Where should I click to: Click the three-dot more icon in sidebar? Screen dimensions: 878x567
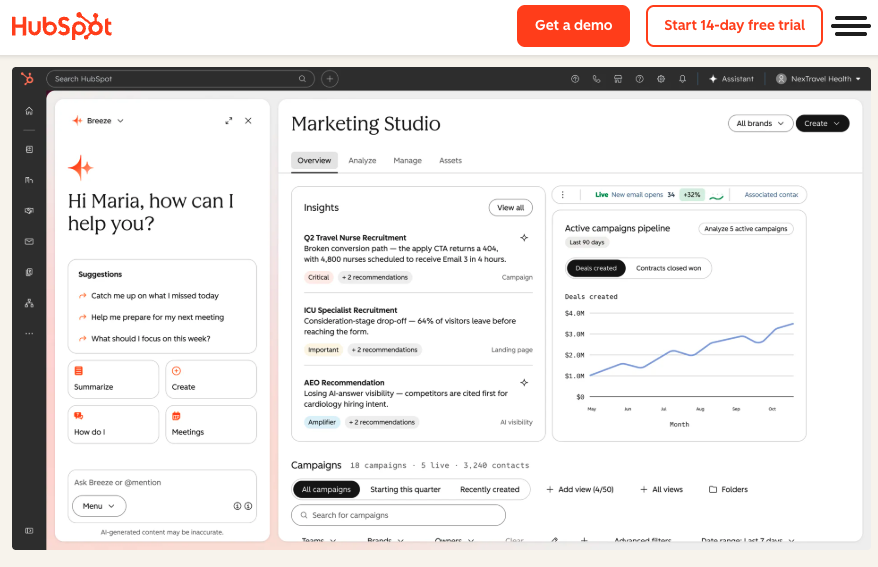pos(29,334)
